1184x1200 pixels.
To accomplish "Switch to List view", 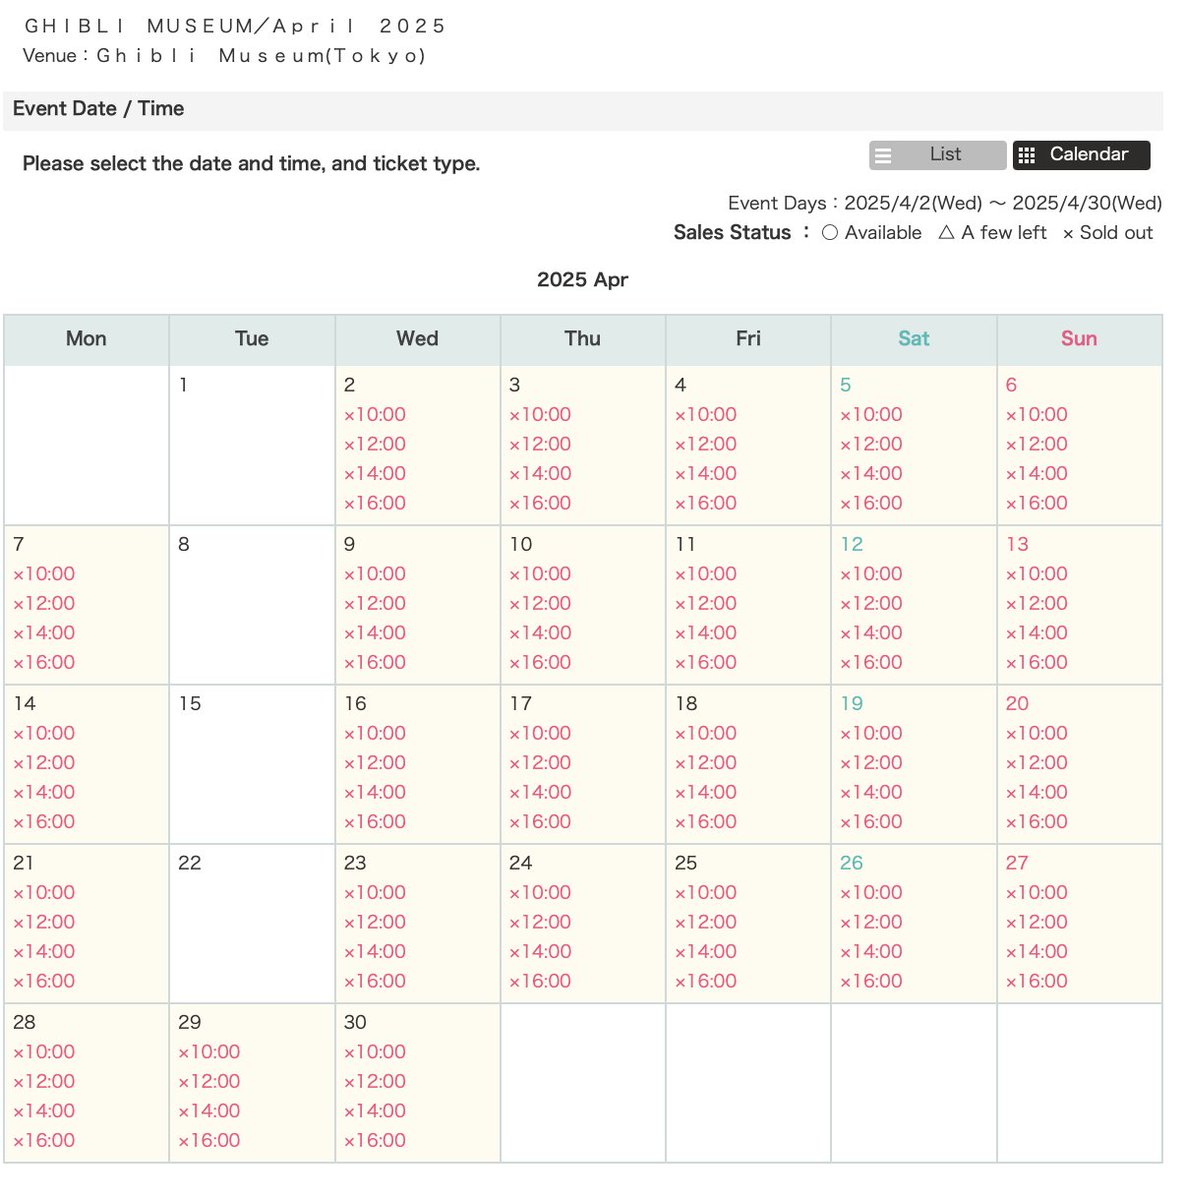I will pos(936,155).
